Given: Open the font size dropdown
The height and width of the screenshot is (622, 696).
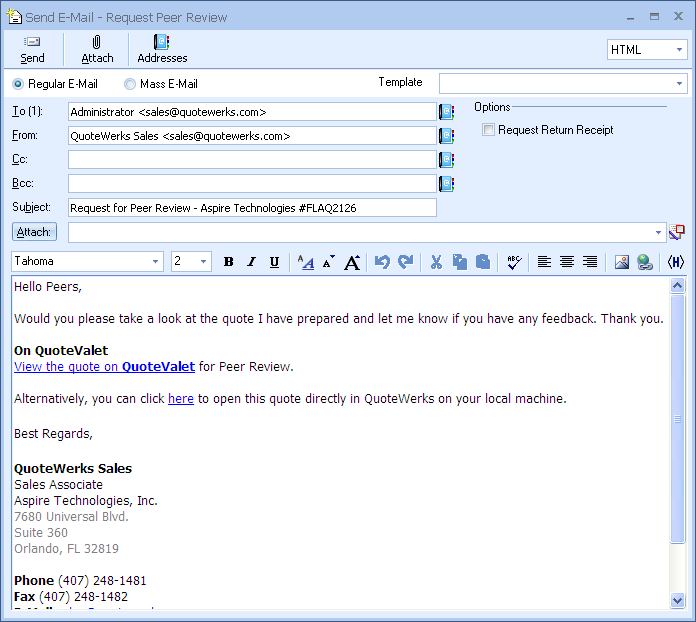Looking at the screenshot, I should click(x=191, y=261).
